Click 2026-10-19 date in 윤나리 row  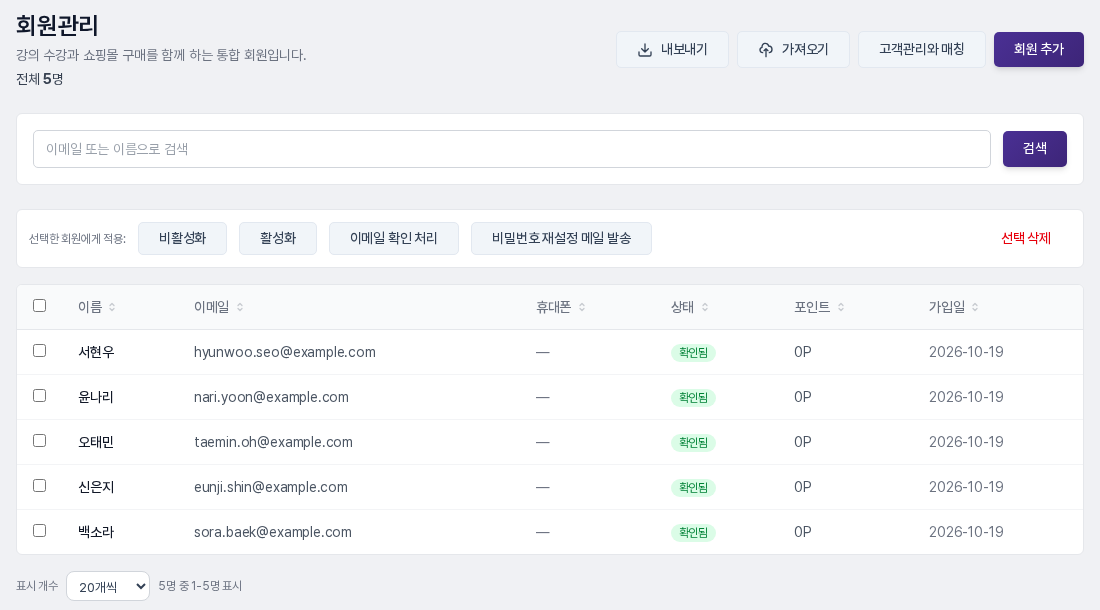966,397
